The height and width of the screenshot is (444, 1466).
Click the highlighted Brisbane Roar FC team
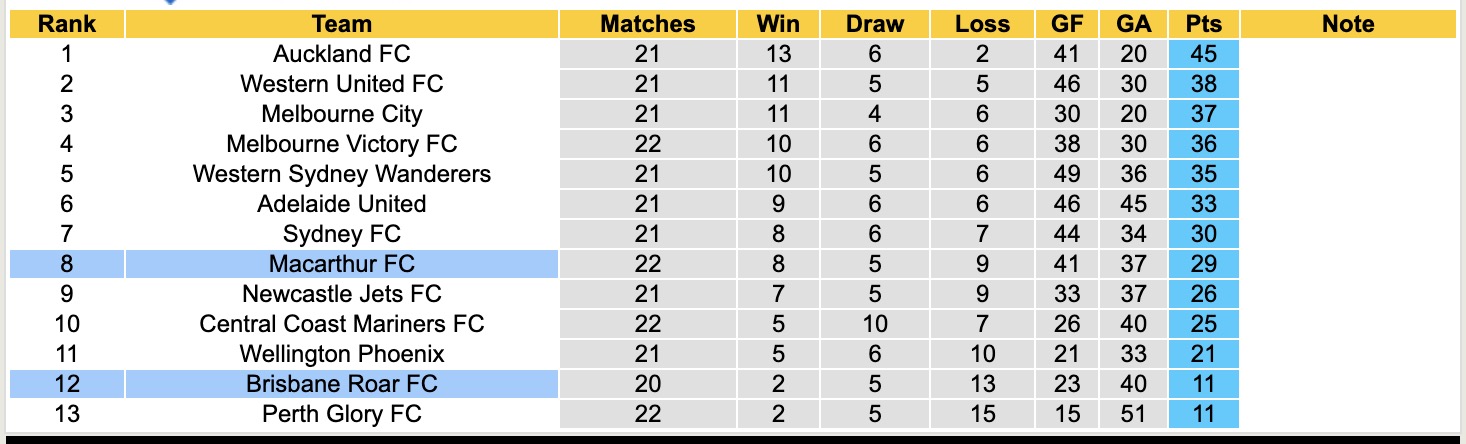point(341,384)
